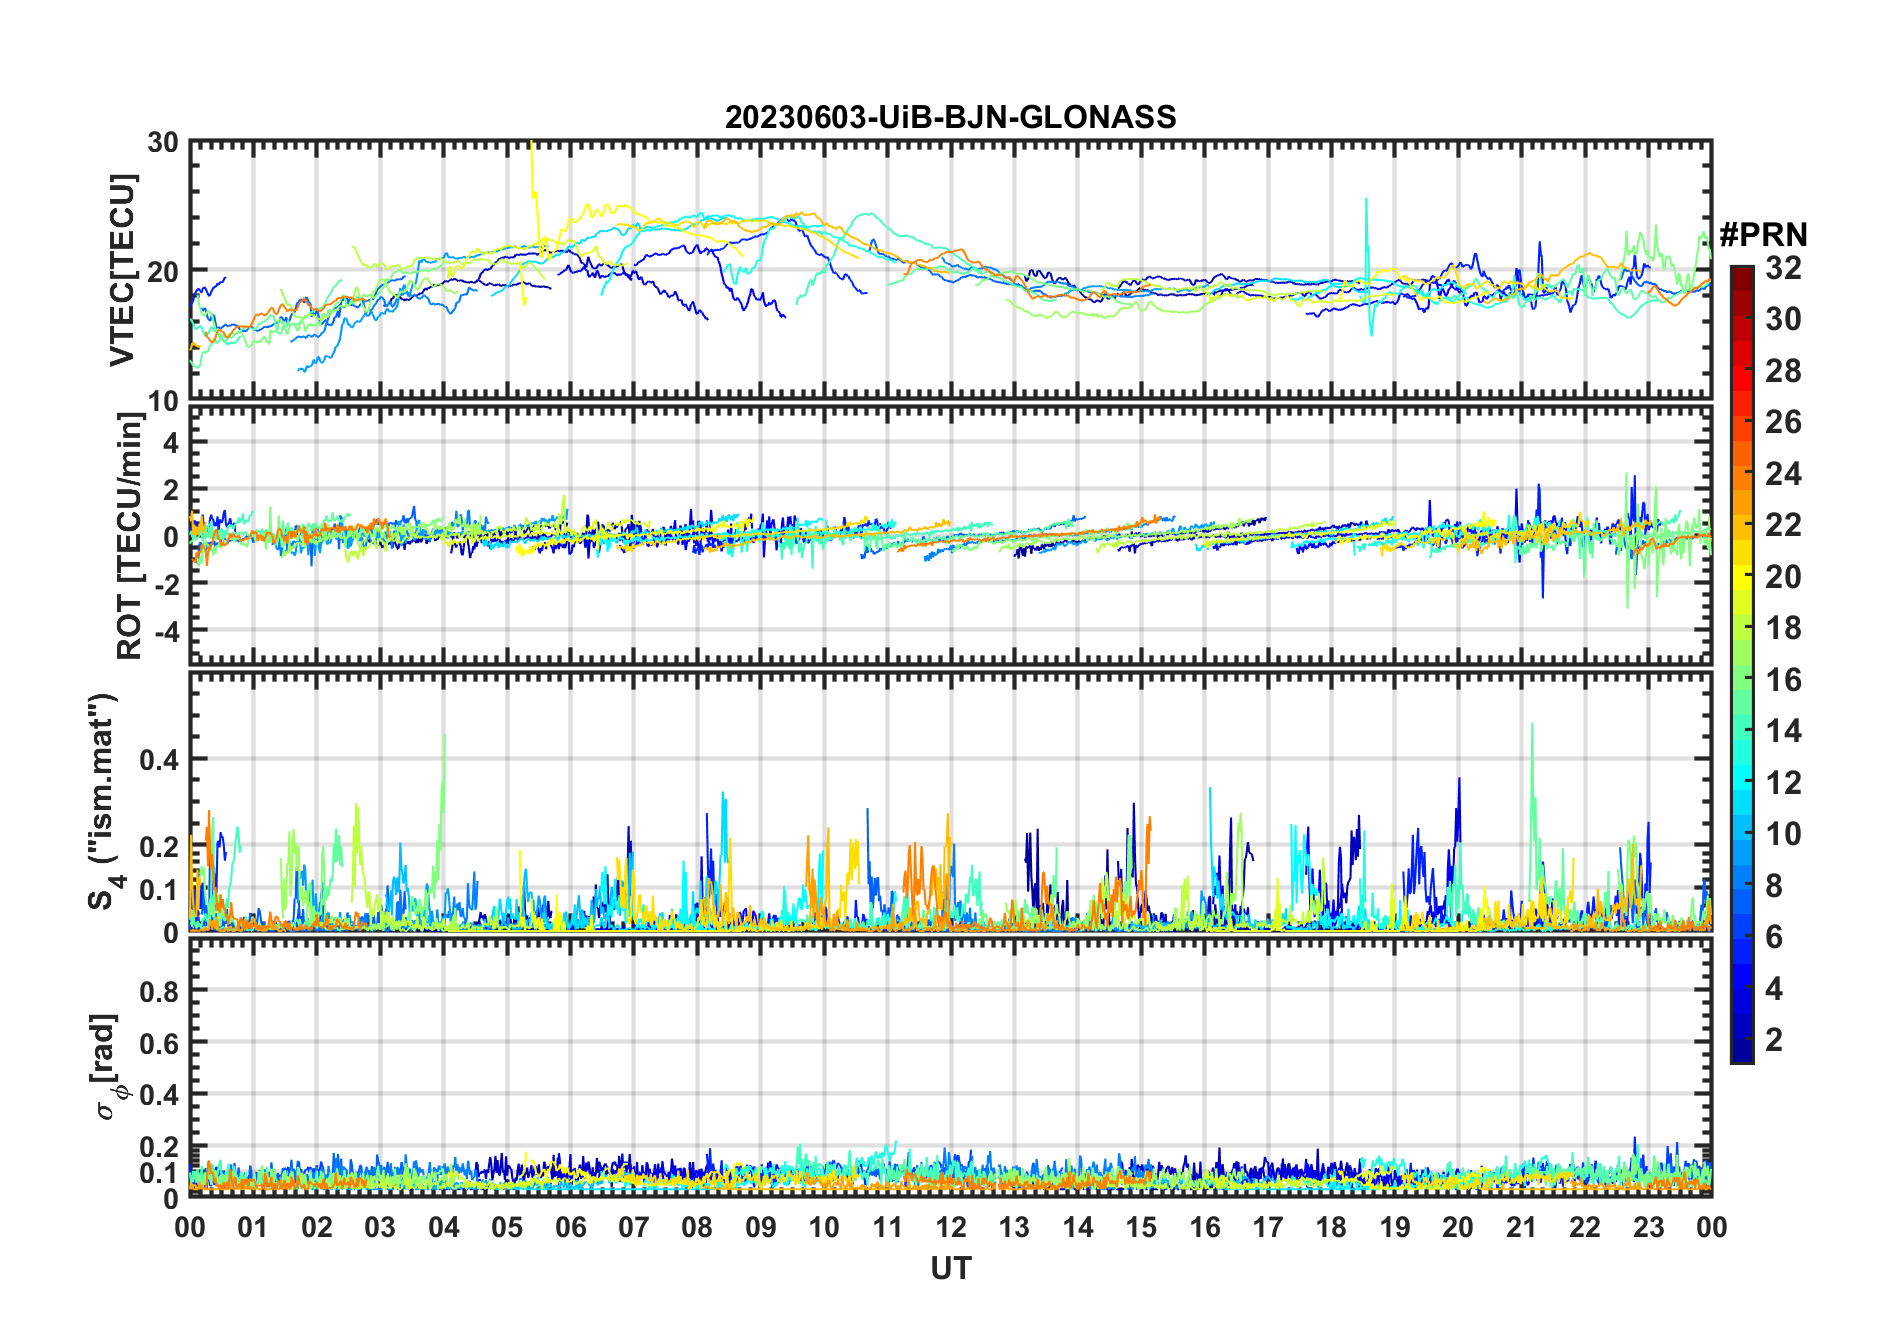Click the 04 hour tick label on UT axis
Viewport: 1902px width, 1330px height.
[x=443, y=1227]
